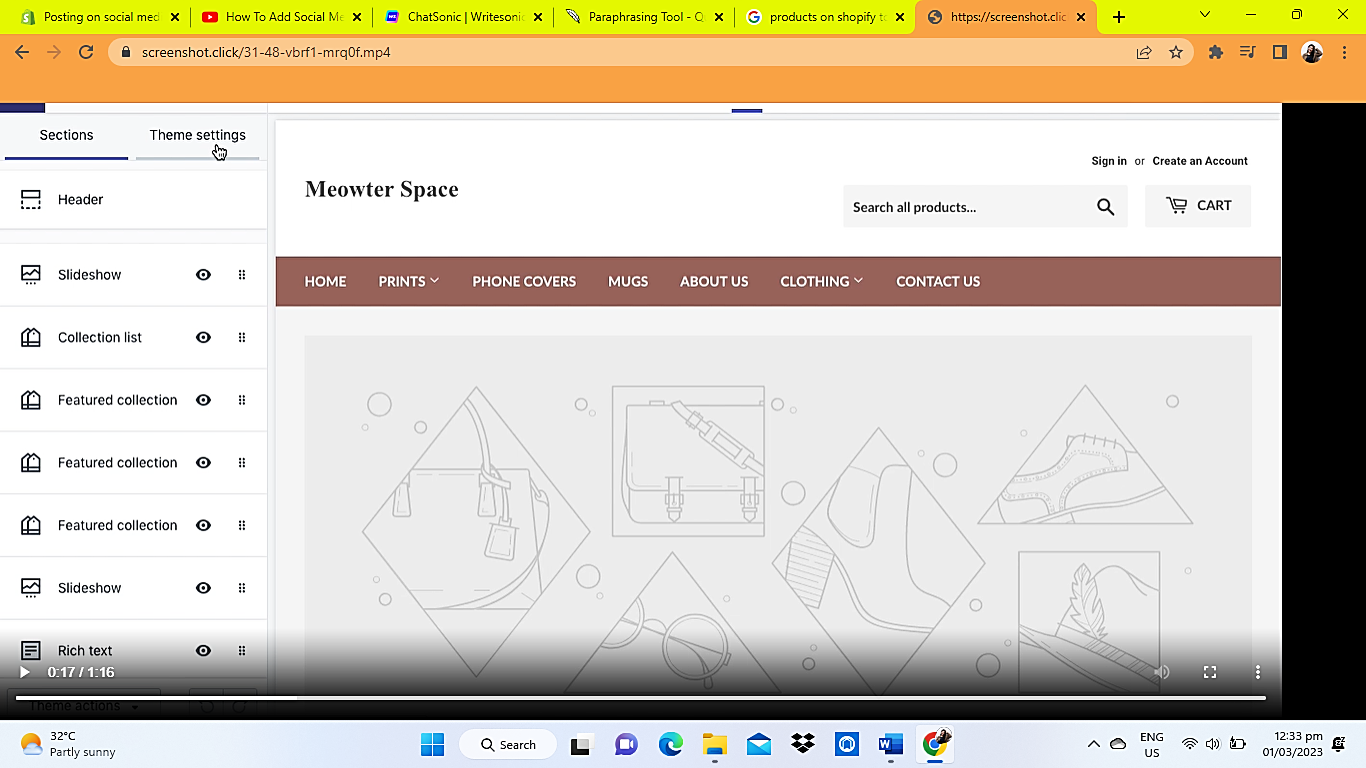Open the clock showing 12:33 pm
The width and height of the screenshot is (1366, 768).
[1292, 744]
